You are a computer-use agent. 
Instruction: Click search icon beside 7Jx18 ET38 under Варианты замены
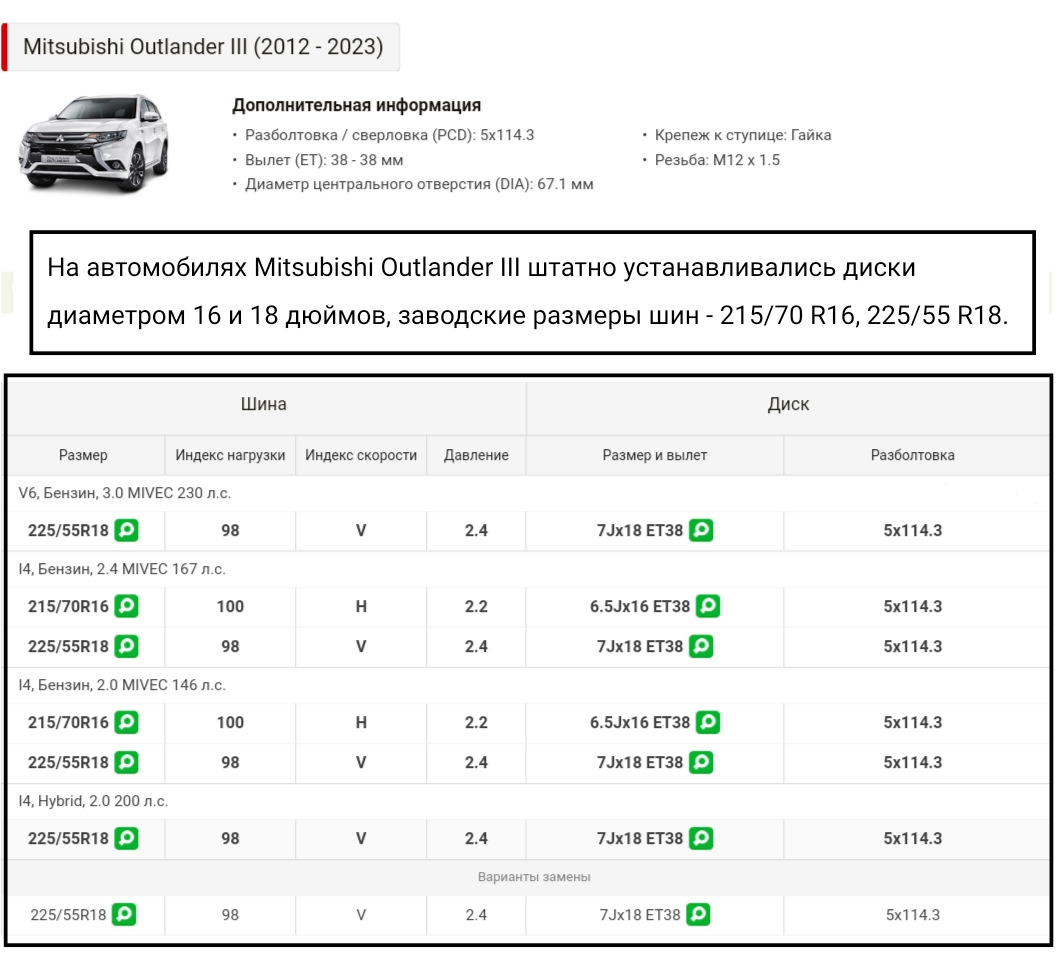(698, 915)
